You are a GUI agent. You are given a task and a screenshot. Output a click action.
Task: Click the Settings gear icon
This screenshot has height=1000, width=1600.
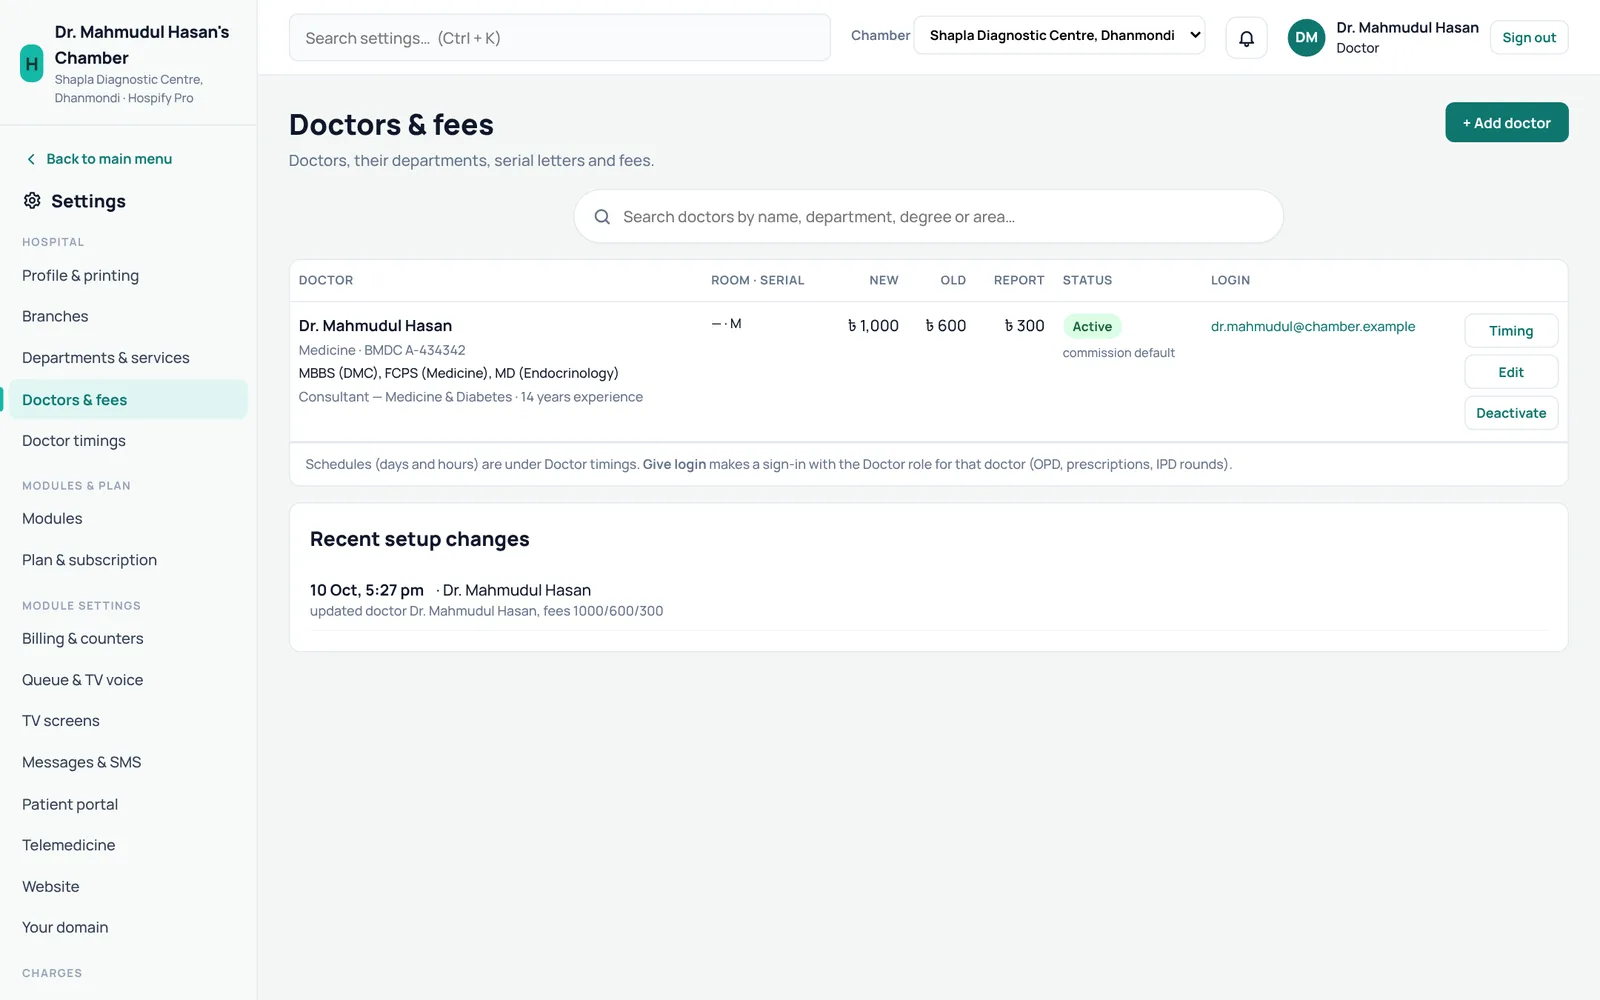(32, 201)
